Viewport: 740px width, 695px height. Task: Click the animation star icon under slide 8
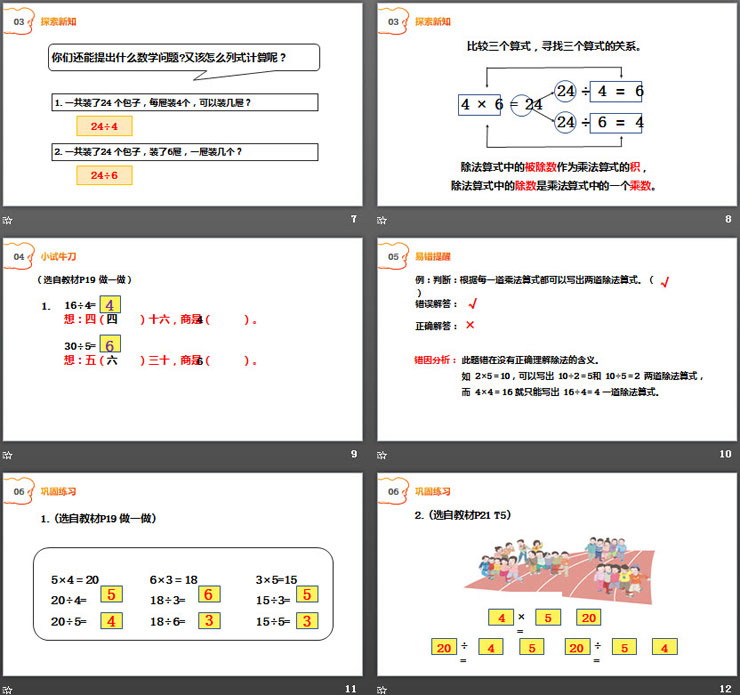[382, 220]
